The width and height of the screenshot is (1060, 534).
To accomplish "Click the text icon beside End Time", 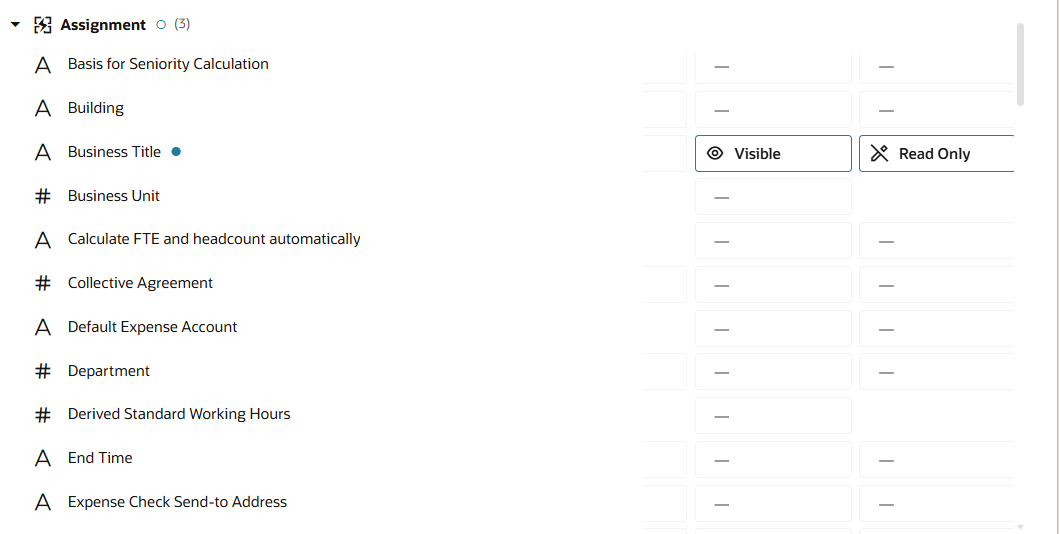I will (43, 459).
